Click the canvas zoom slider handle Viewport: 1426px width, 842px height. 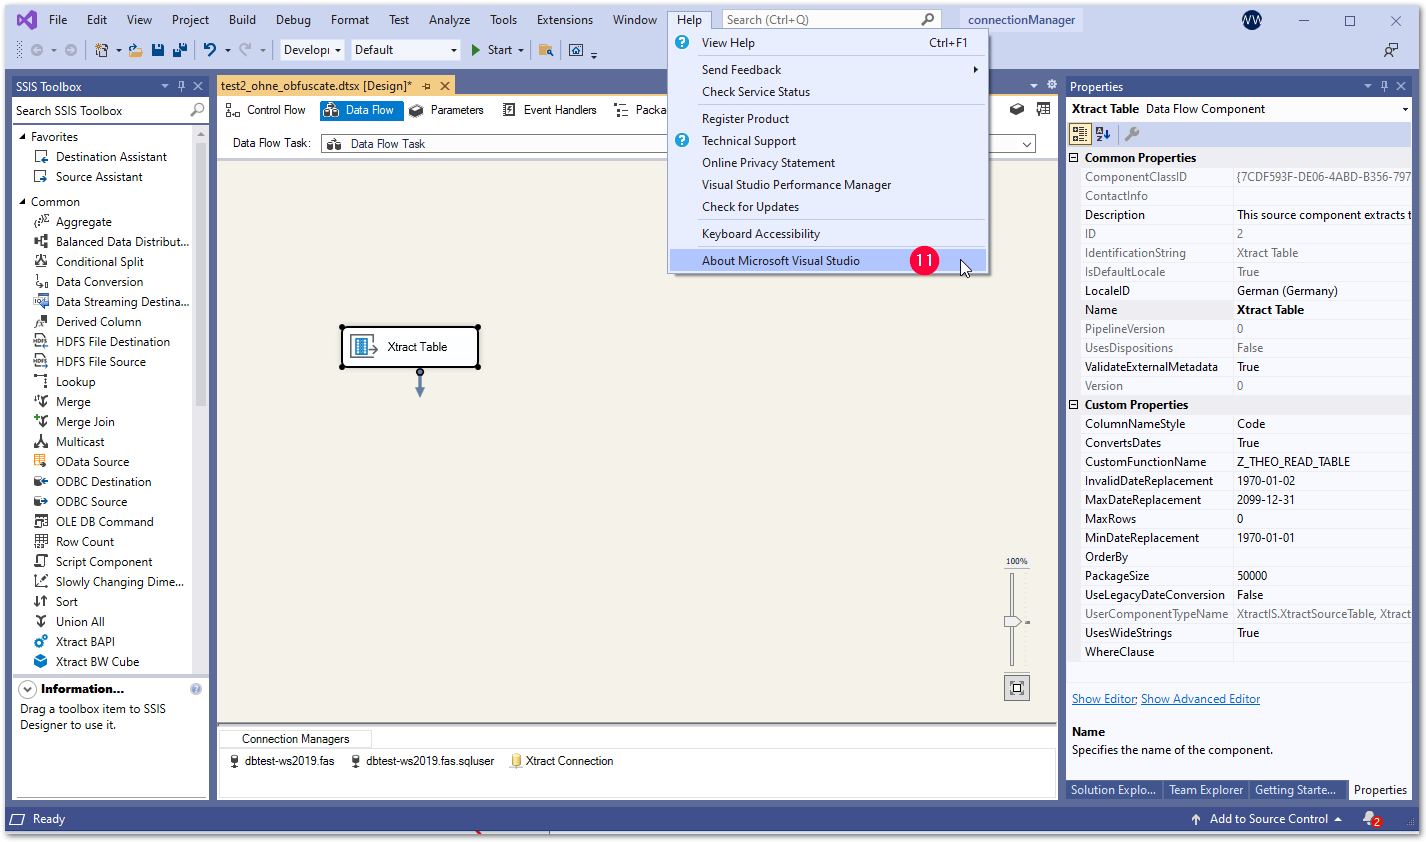tap(1012, 622)
